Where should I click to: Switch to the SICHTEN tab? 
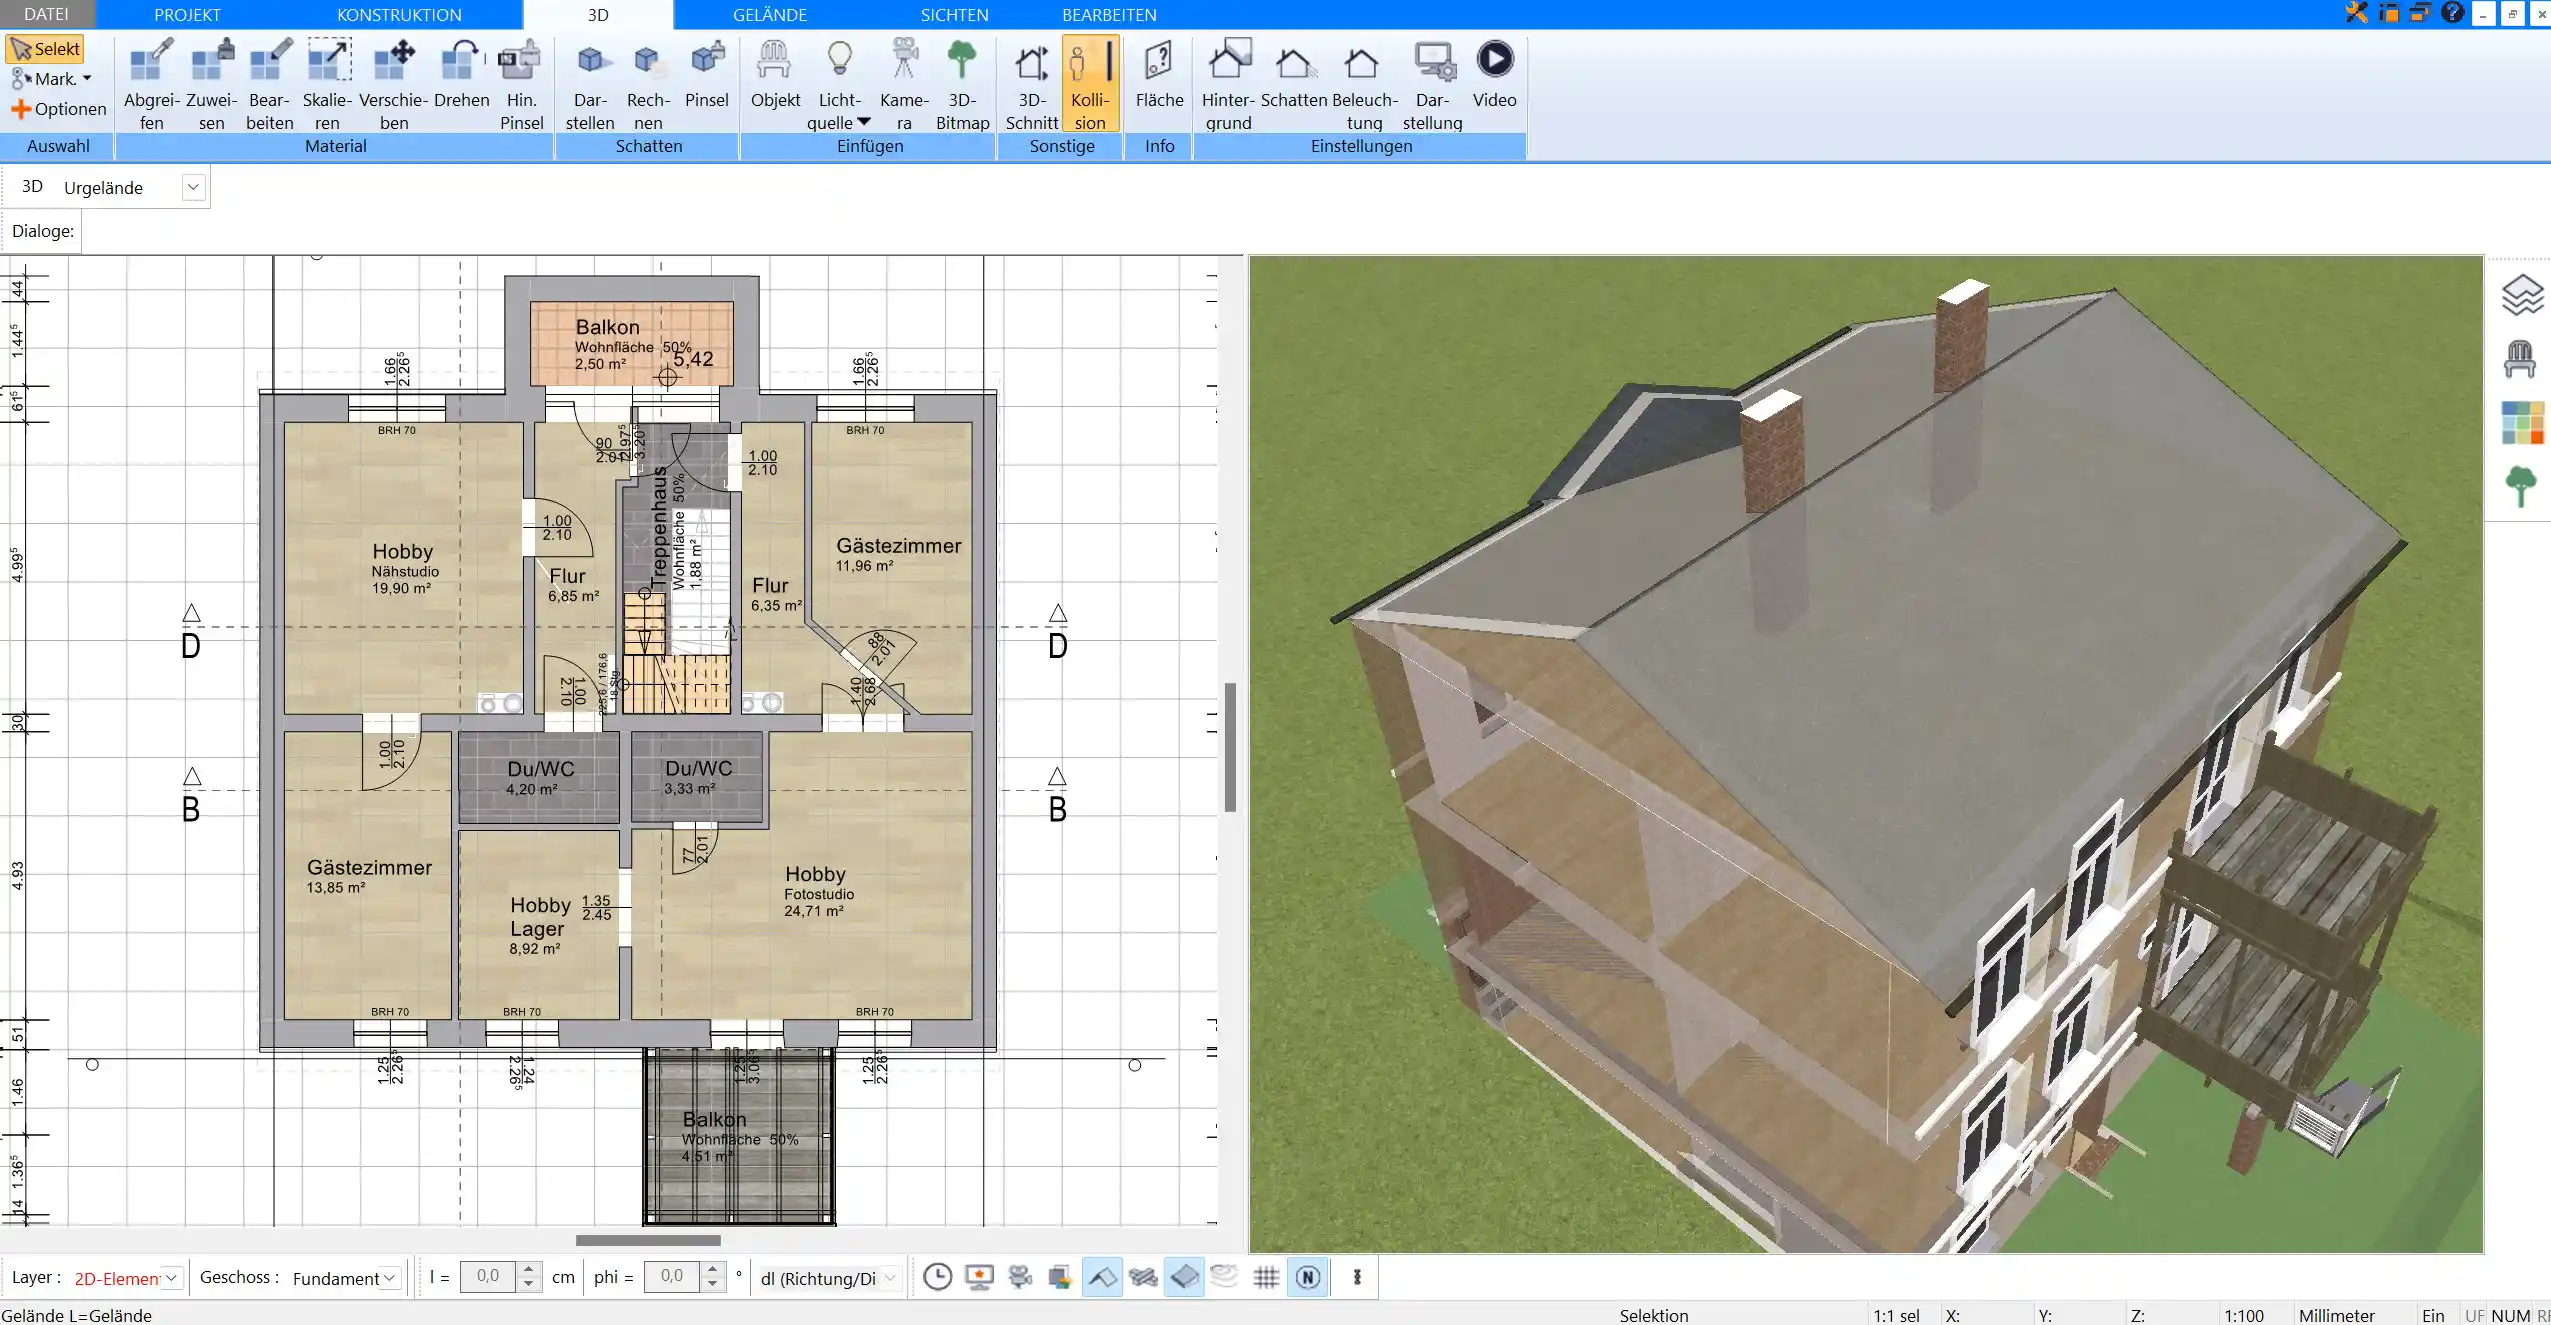pos(954,14)
